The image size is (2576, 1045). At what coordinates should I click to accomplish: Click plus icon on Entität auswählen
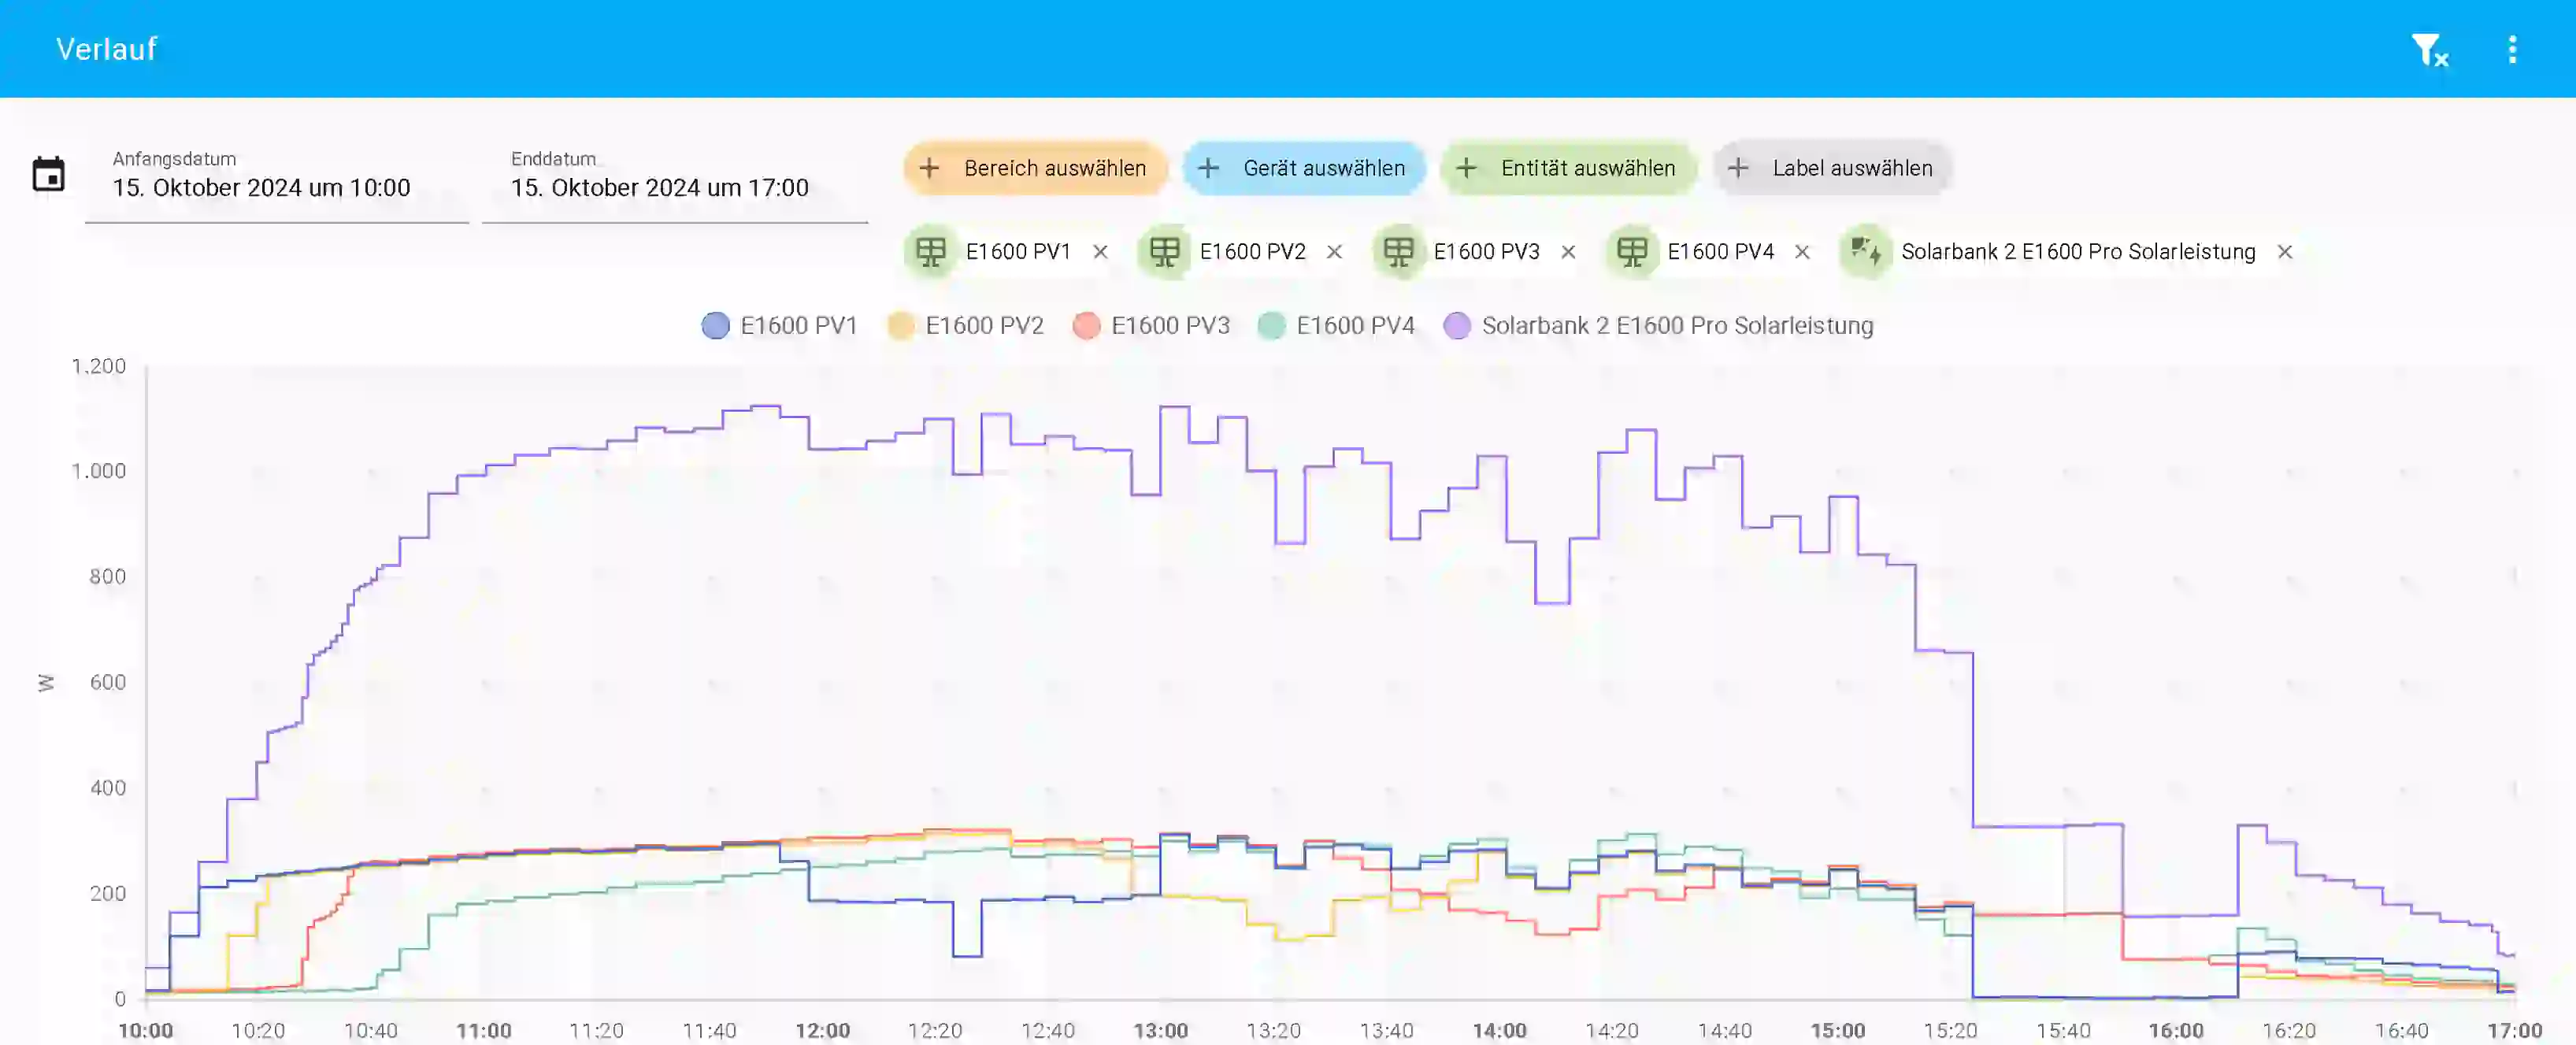click(1466, 168)
